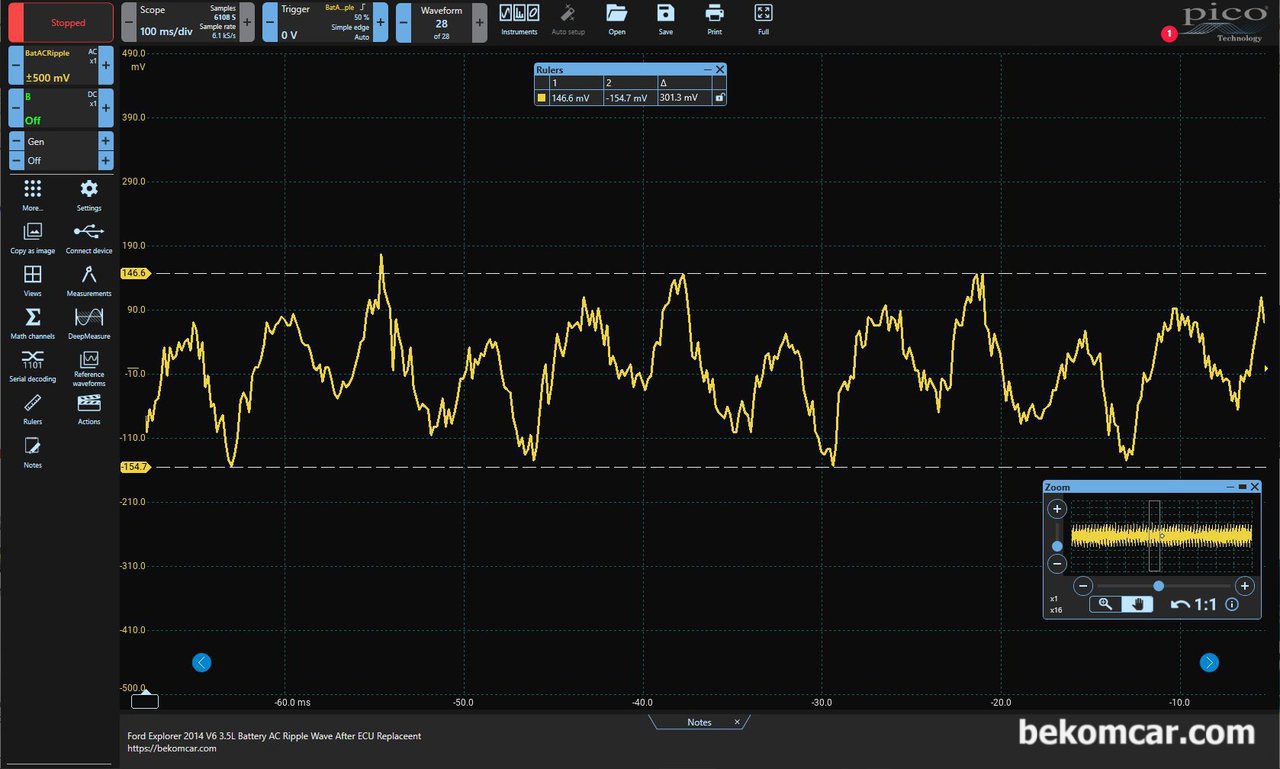Viewport: 1280px width, 769px height.
Task: Open the BatACRipple channel options
Action: (x=61, y=65)
